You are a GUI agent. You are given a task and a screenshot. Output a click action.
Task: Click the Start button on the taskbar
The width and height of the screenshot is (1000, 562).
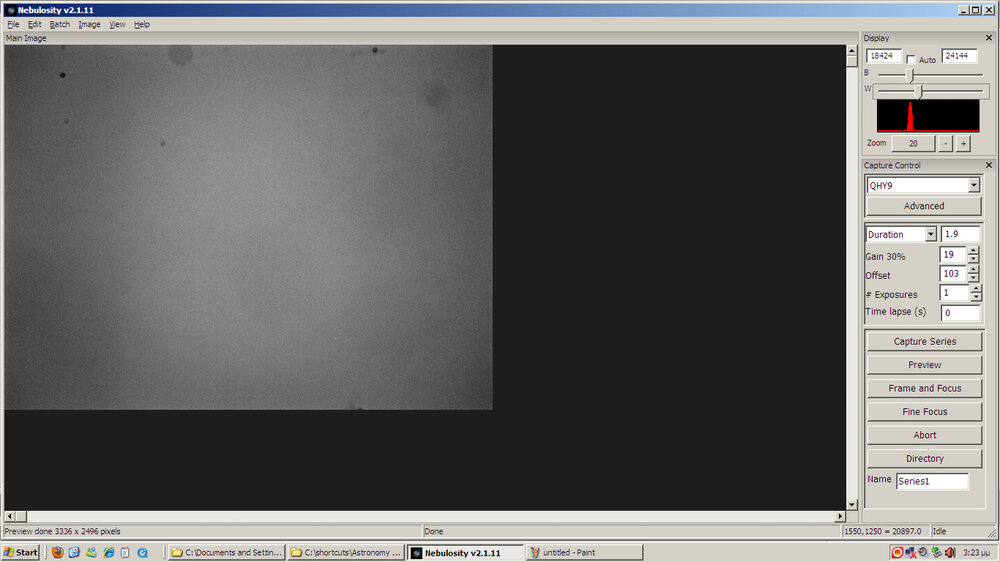[21, 552]
